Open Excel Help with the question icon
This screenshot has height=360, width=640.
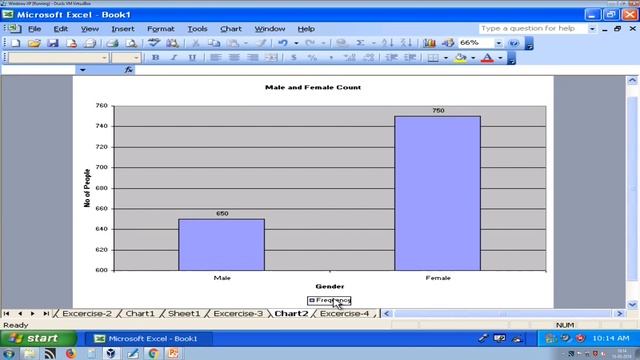514,43
